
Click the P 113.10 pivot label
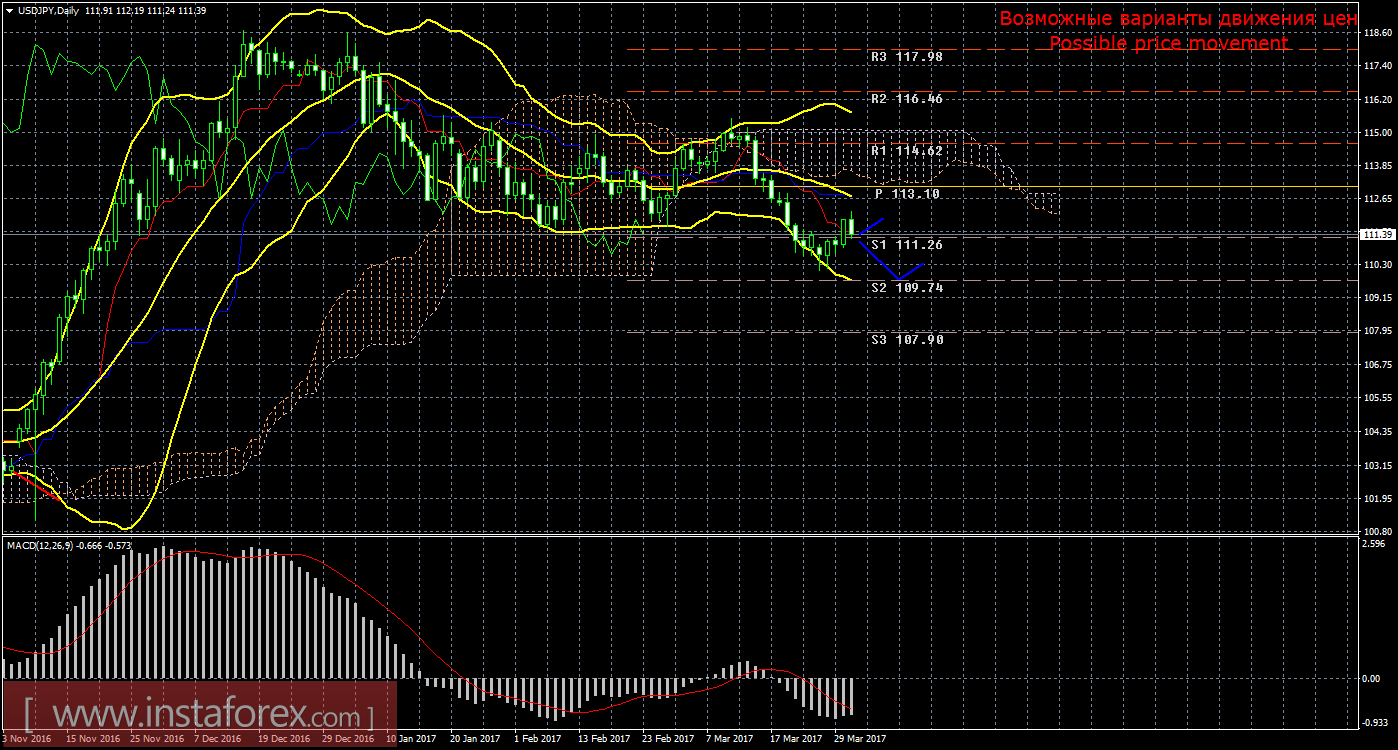[x=906, y=194]
